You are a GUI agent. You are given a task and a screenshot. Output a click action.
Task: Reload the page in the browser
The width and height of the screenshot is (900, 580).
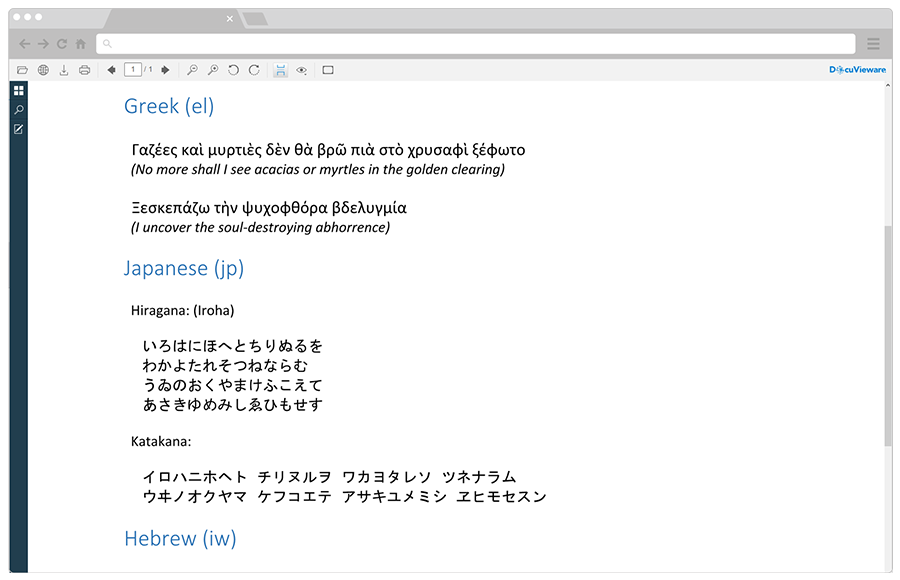(62, 44)
